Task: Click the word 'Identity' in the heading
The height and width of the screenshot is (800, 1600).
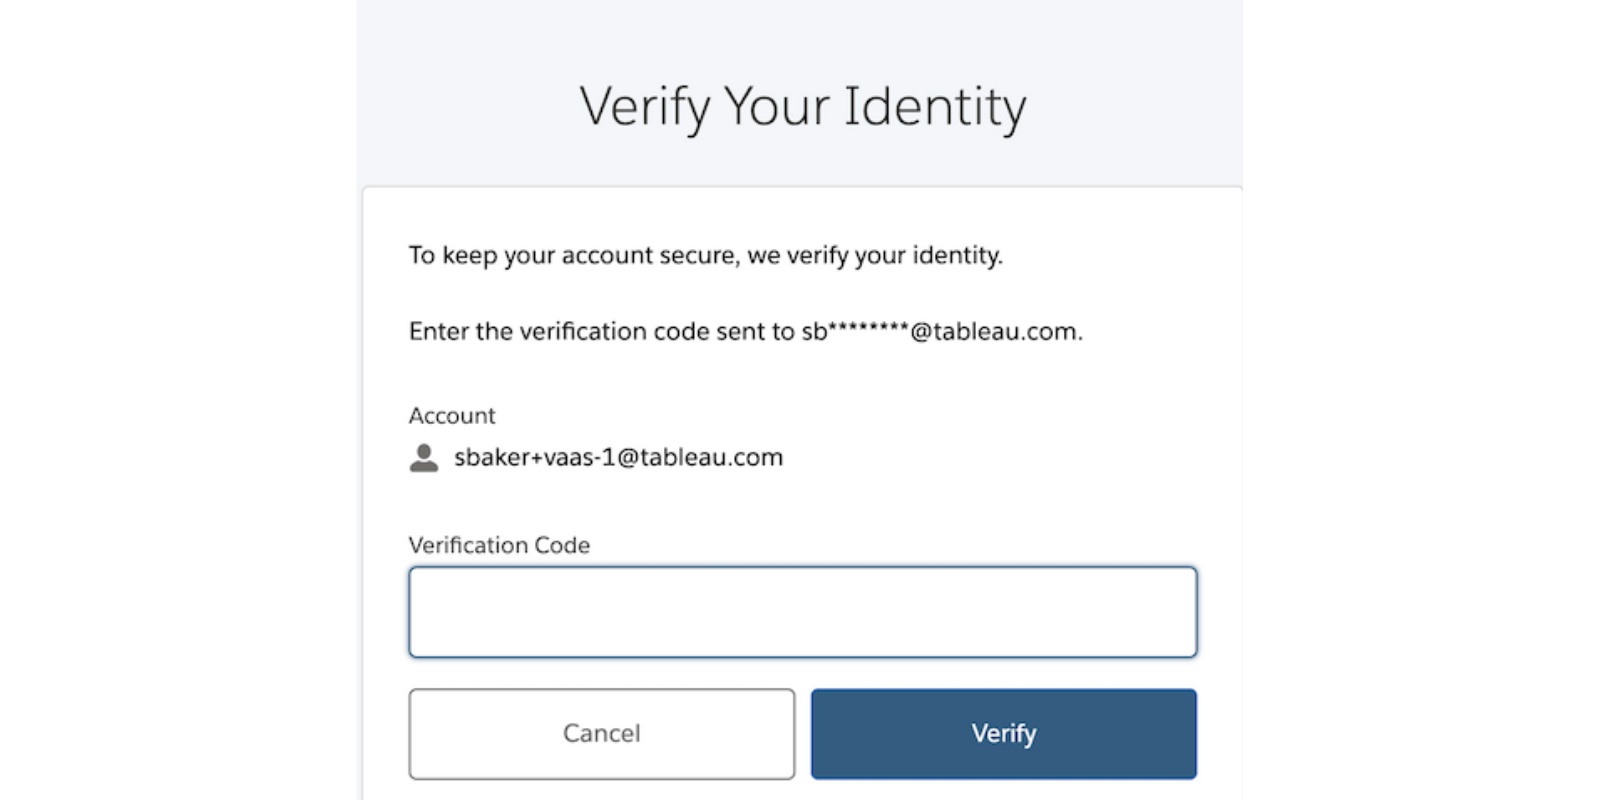Action: click(935, 106)
